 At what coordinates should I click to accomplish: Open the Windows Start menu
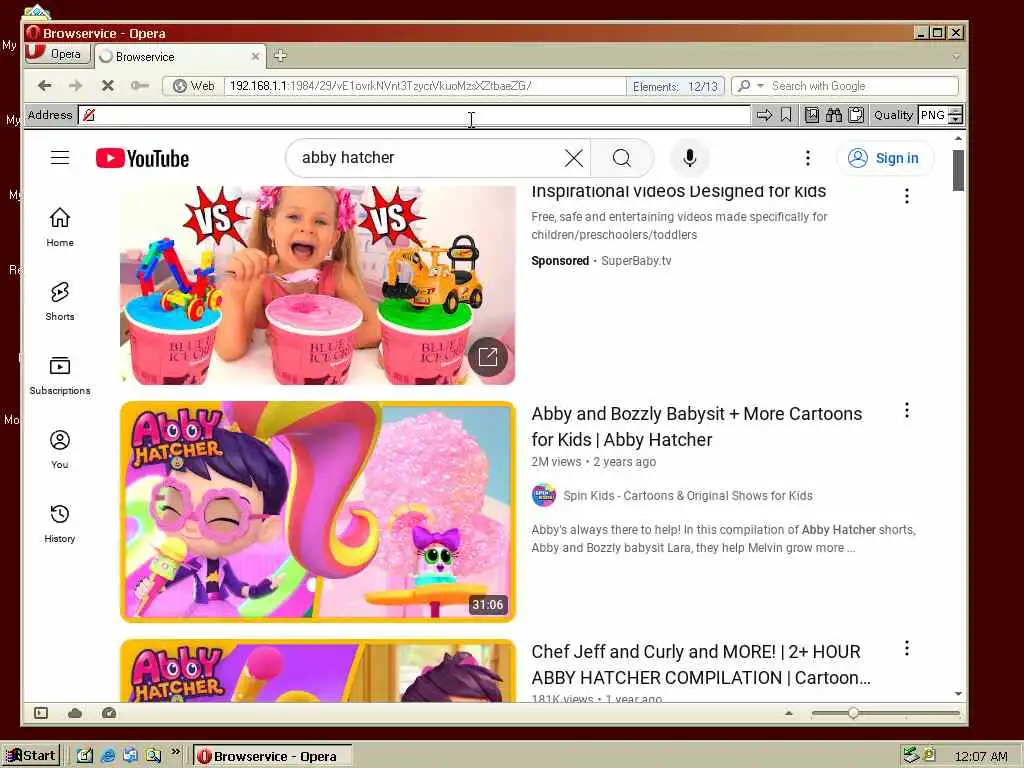[31, 756]
